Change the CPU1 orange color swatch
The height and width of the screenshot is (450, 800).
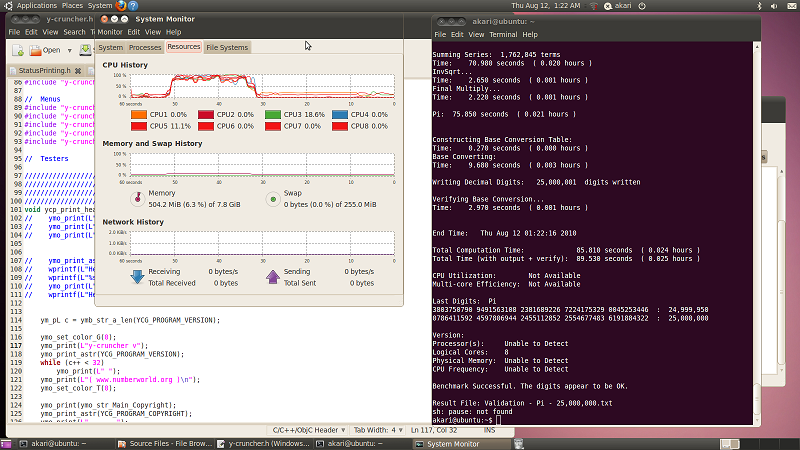click(139, 115)
